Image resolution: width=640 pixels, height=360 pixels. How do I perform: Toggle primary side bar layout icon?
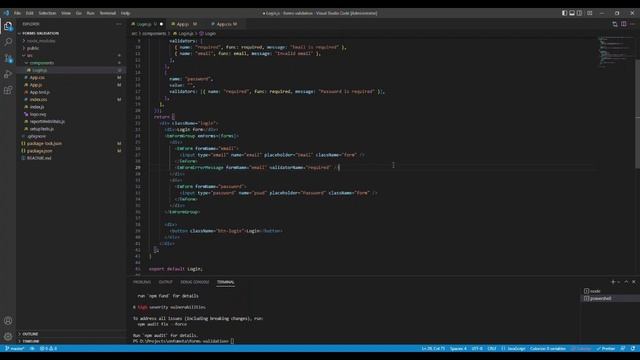[x=564, y=13]
